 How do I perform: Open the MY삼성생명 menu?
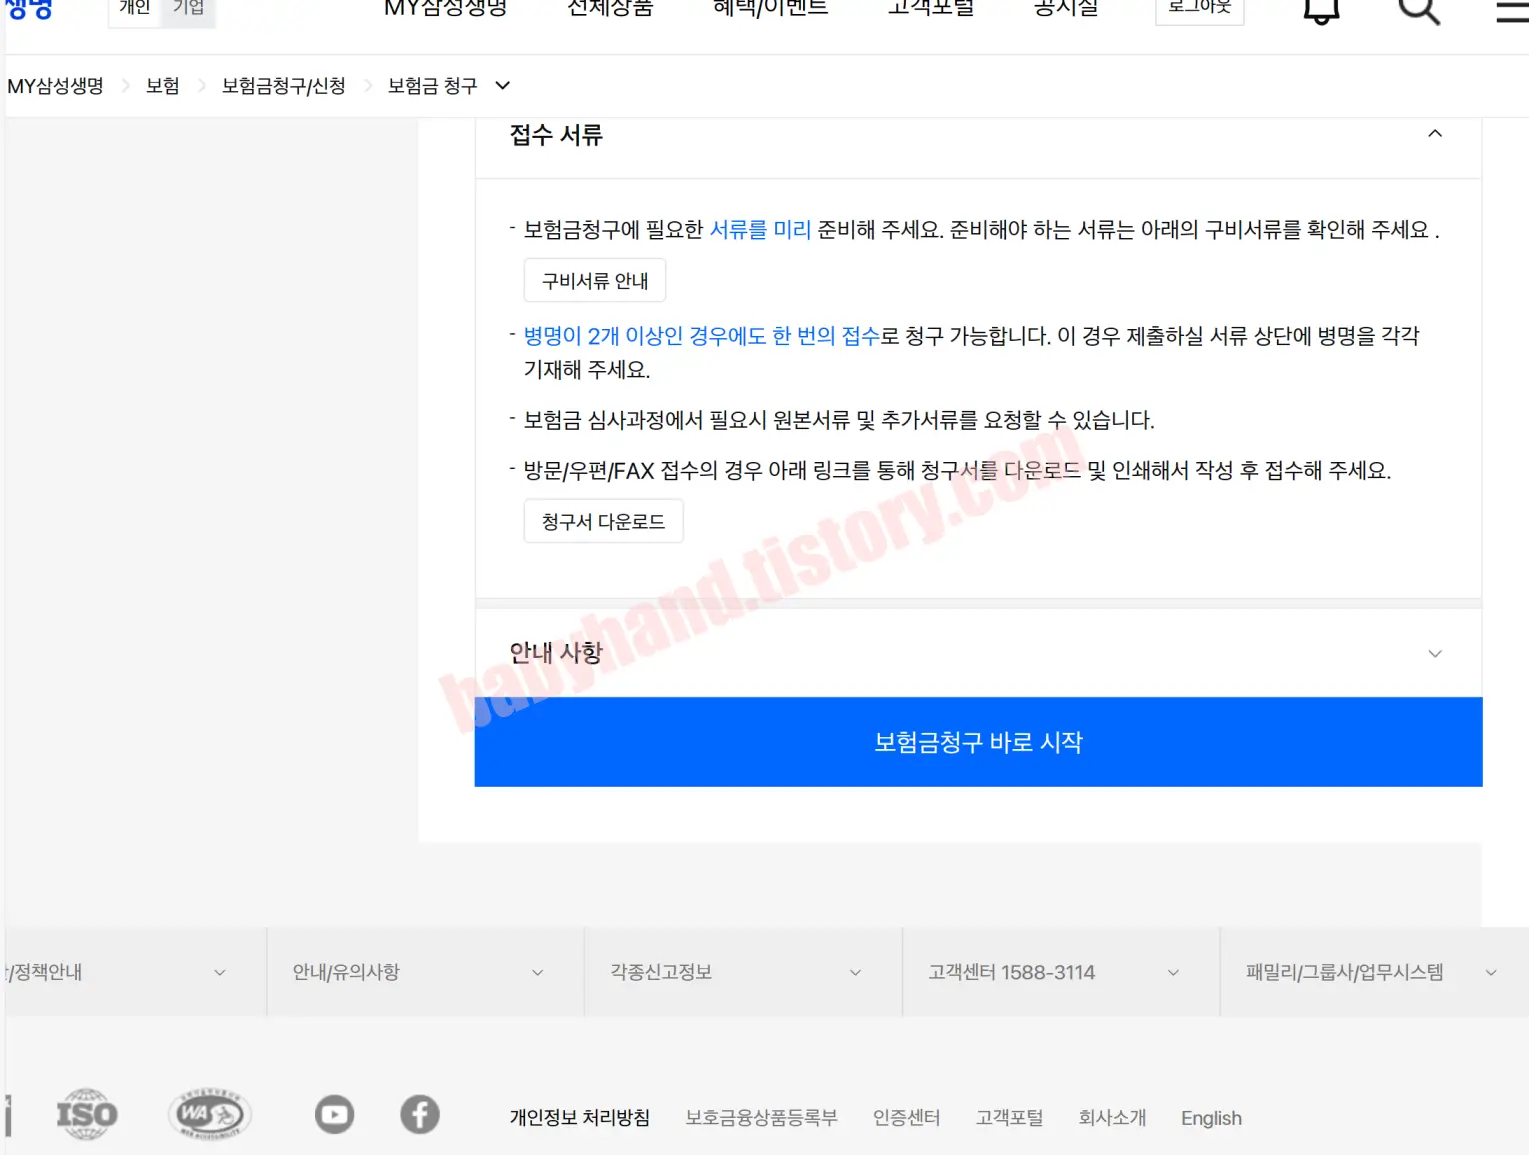pyautogui.click(x=446, y=9)
